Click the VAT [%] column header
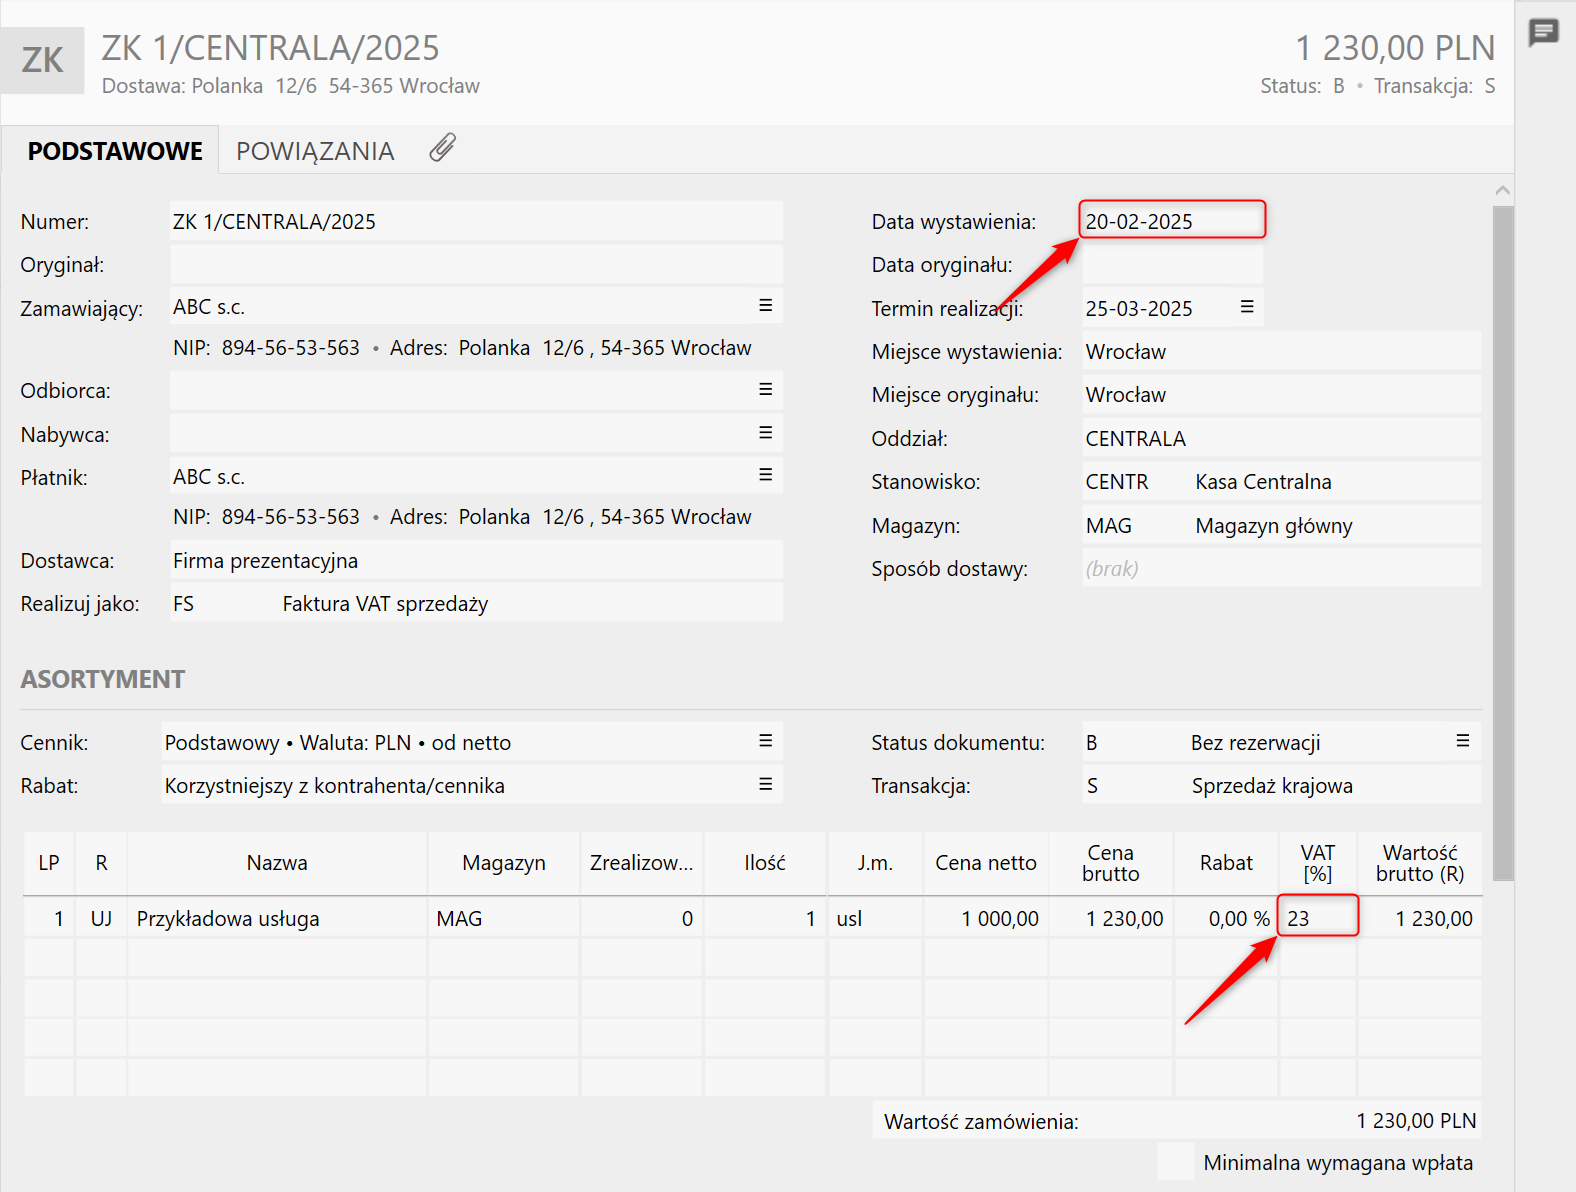 [1318, 863]
